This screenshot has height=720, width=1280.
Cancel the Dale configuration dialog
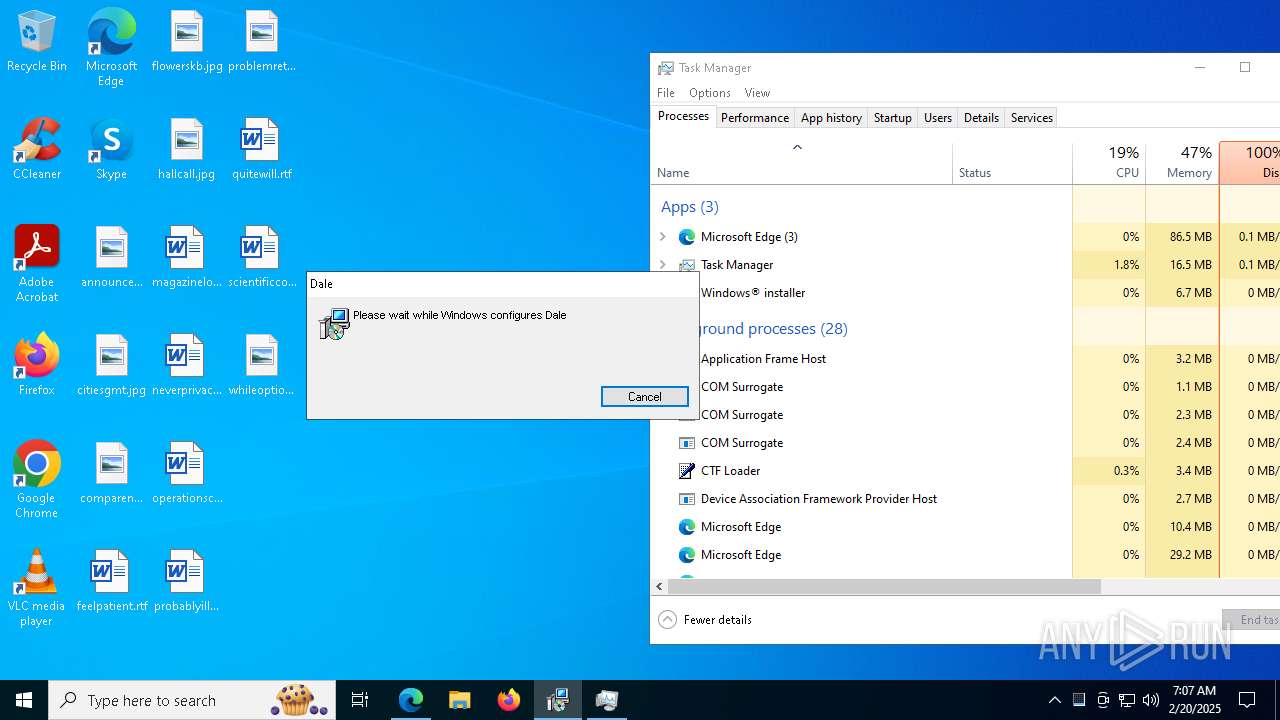pos(645,397)
